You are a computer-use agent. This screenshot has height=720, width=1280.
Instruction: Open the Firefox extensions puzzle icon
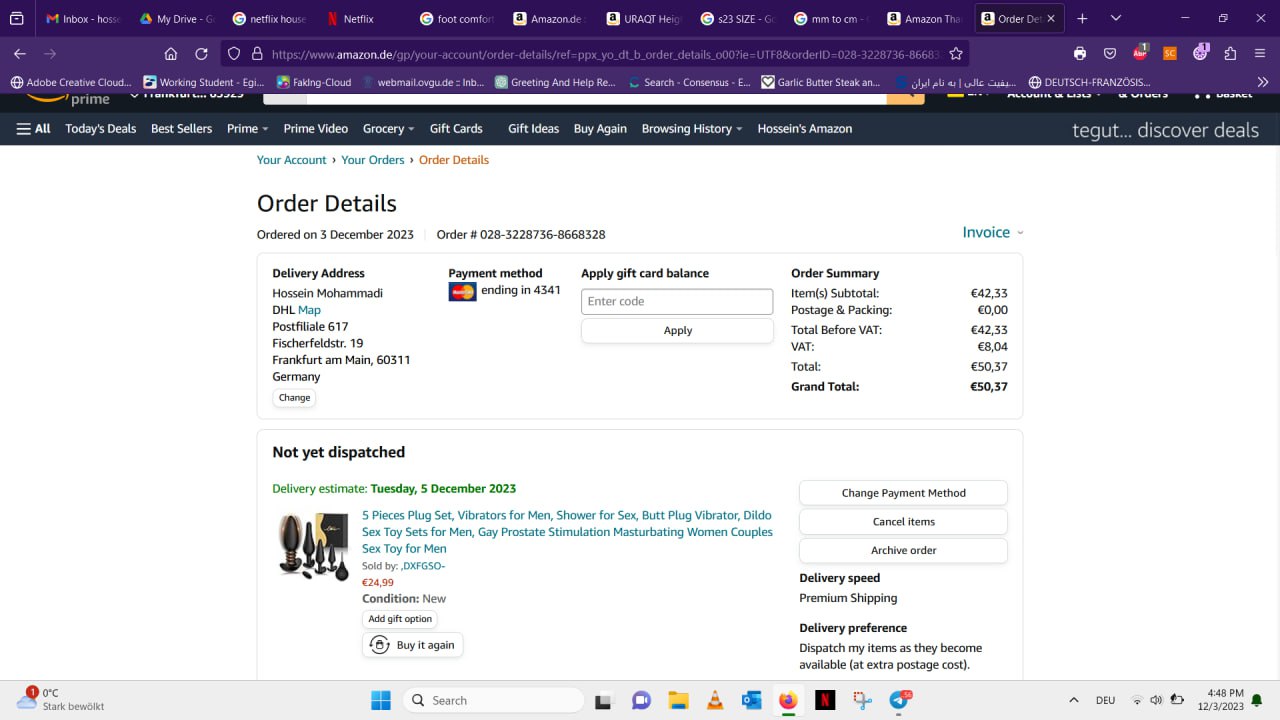[1230, 54]
